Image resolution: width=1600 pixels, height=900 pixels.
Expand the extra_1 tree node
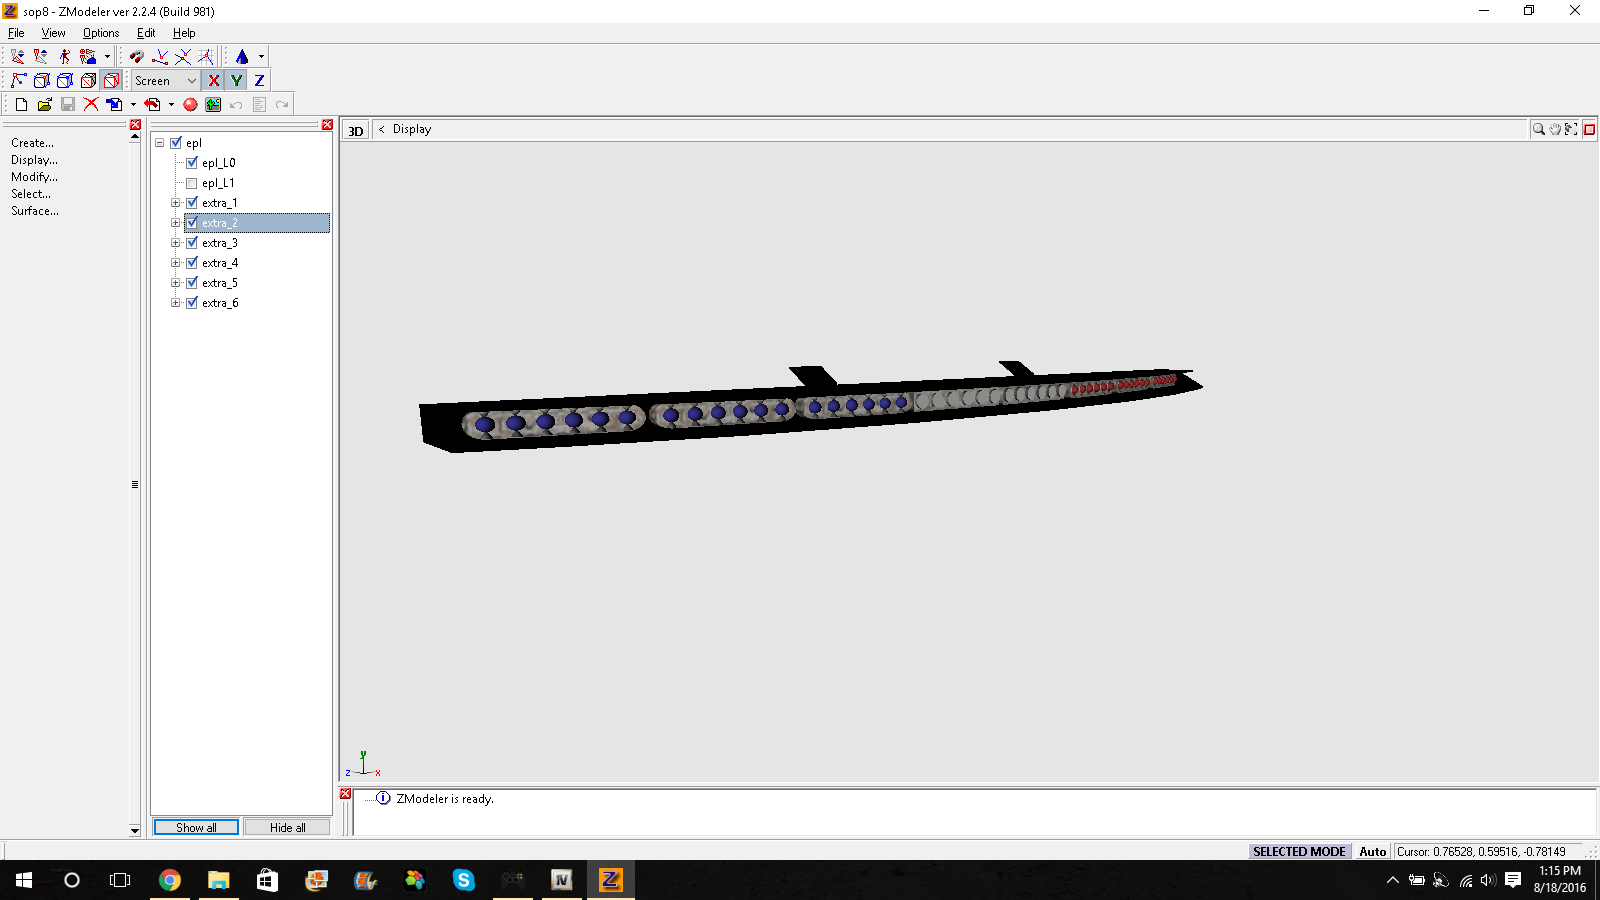click(x=176, y=203)
